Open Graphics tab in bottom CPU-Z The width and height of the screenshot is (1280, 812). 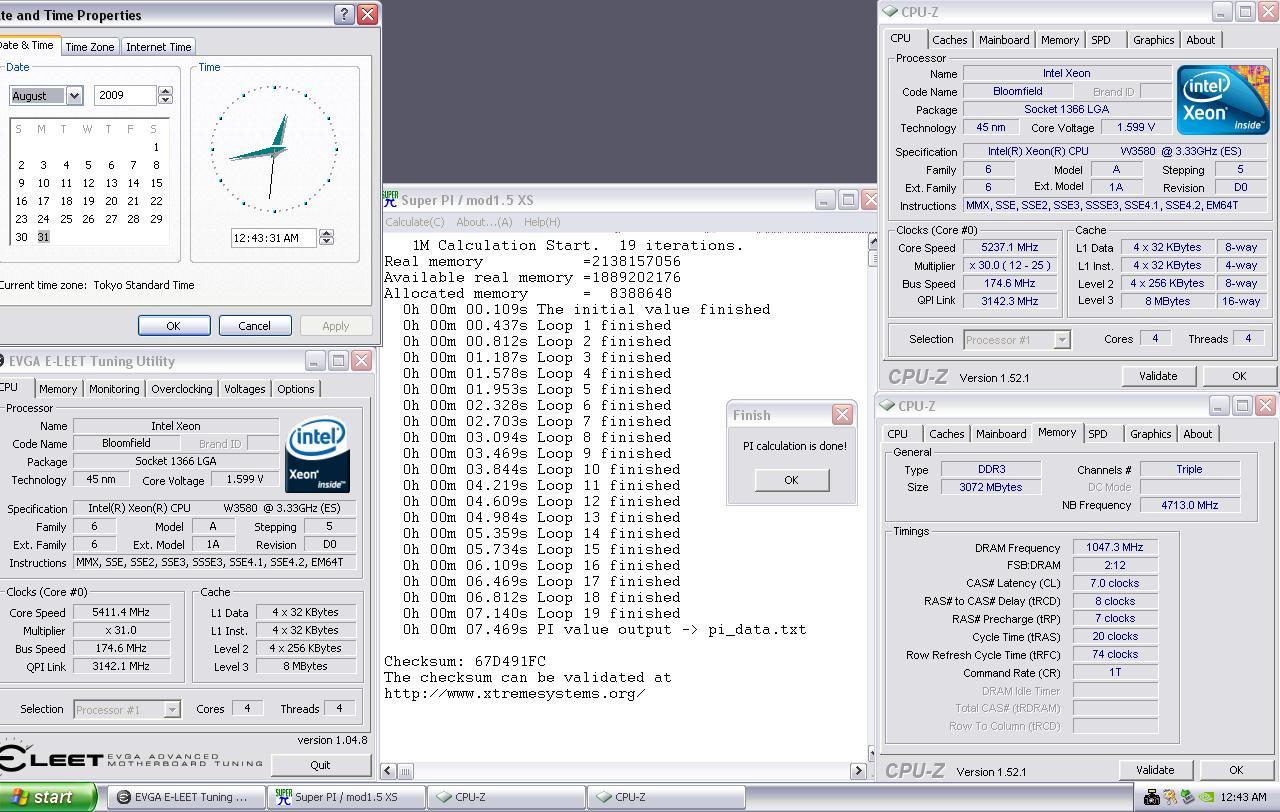click(x=1150, y=434)
